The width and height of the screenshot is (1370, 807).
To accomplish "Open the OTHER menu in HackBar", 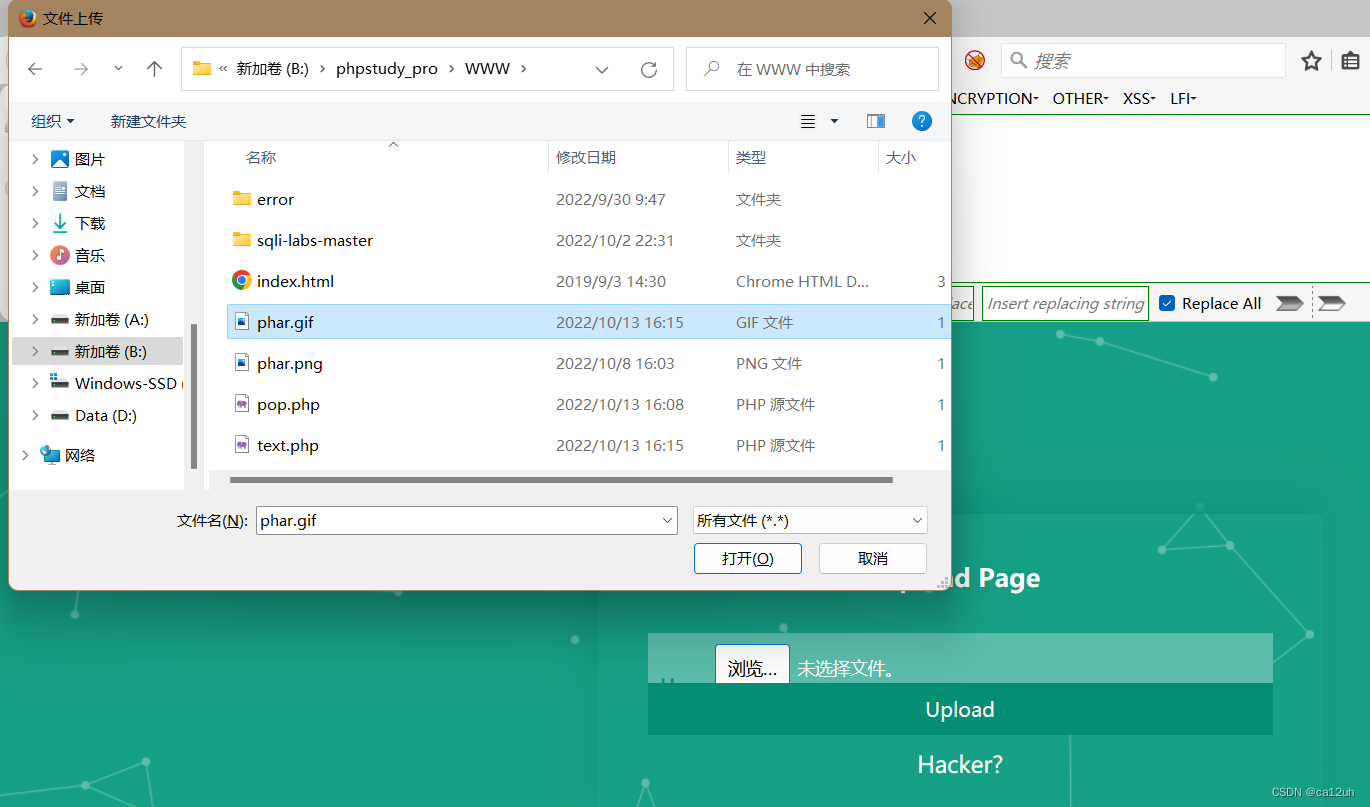I will (1080, 98).
